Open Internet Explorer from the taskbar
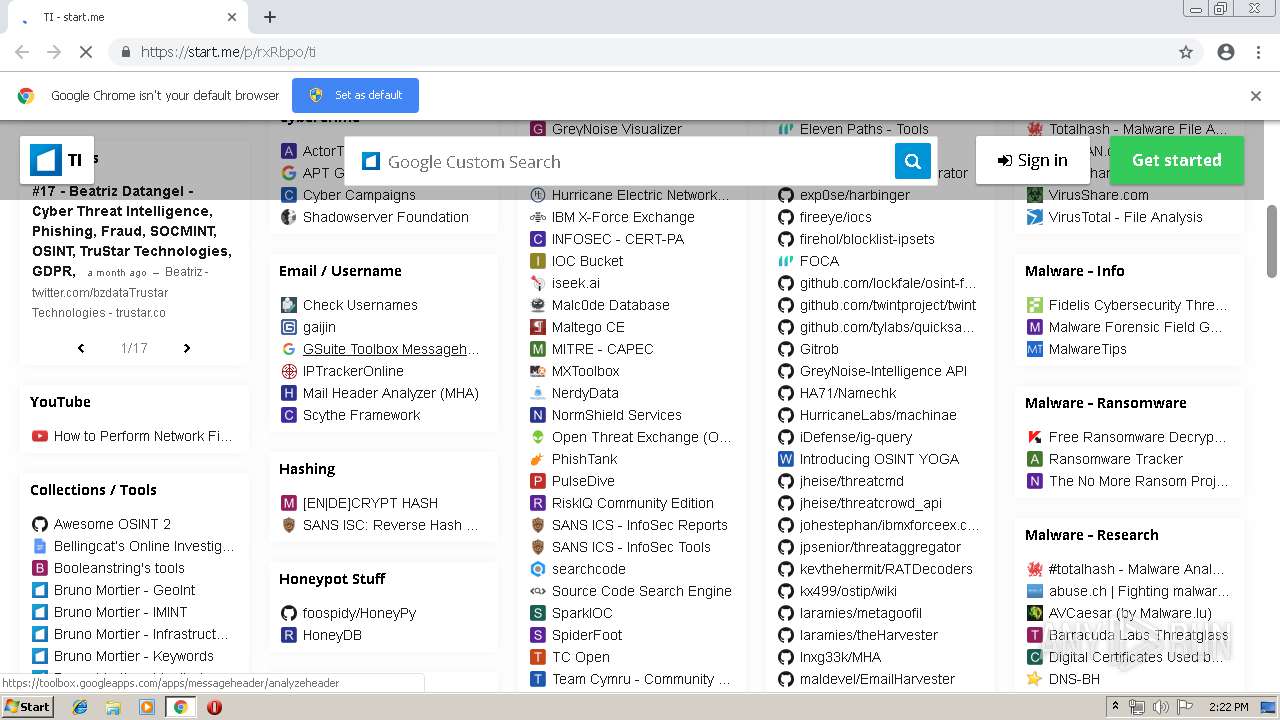This screenshot has width=1280, height=720. click(80, 707)
